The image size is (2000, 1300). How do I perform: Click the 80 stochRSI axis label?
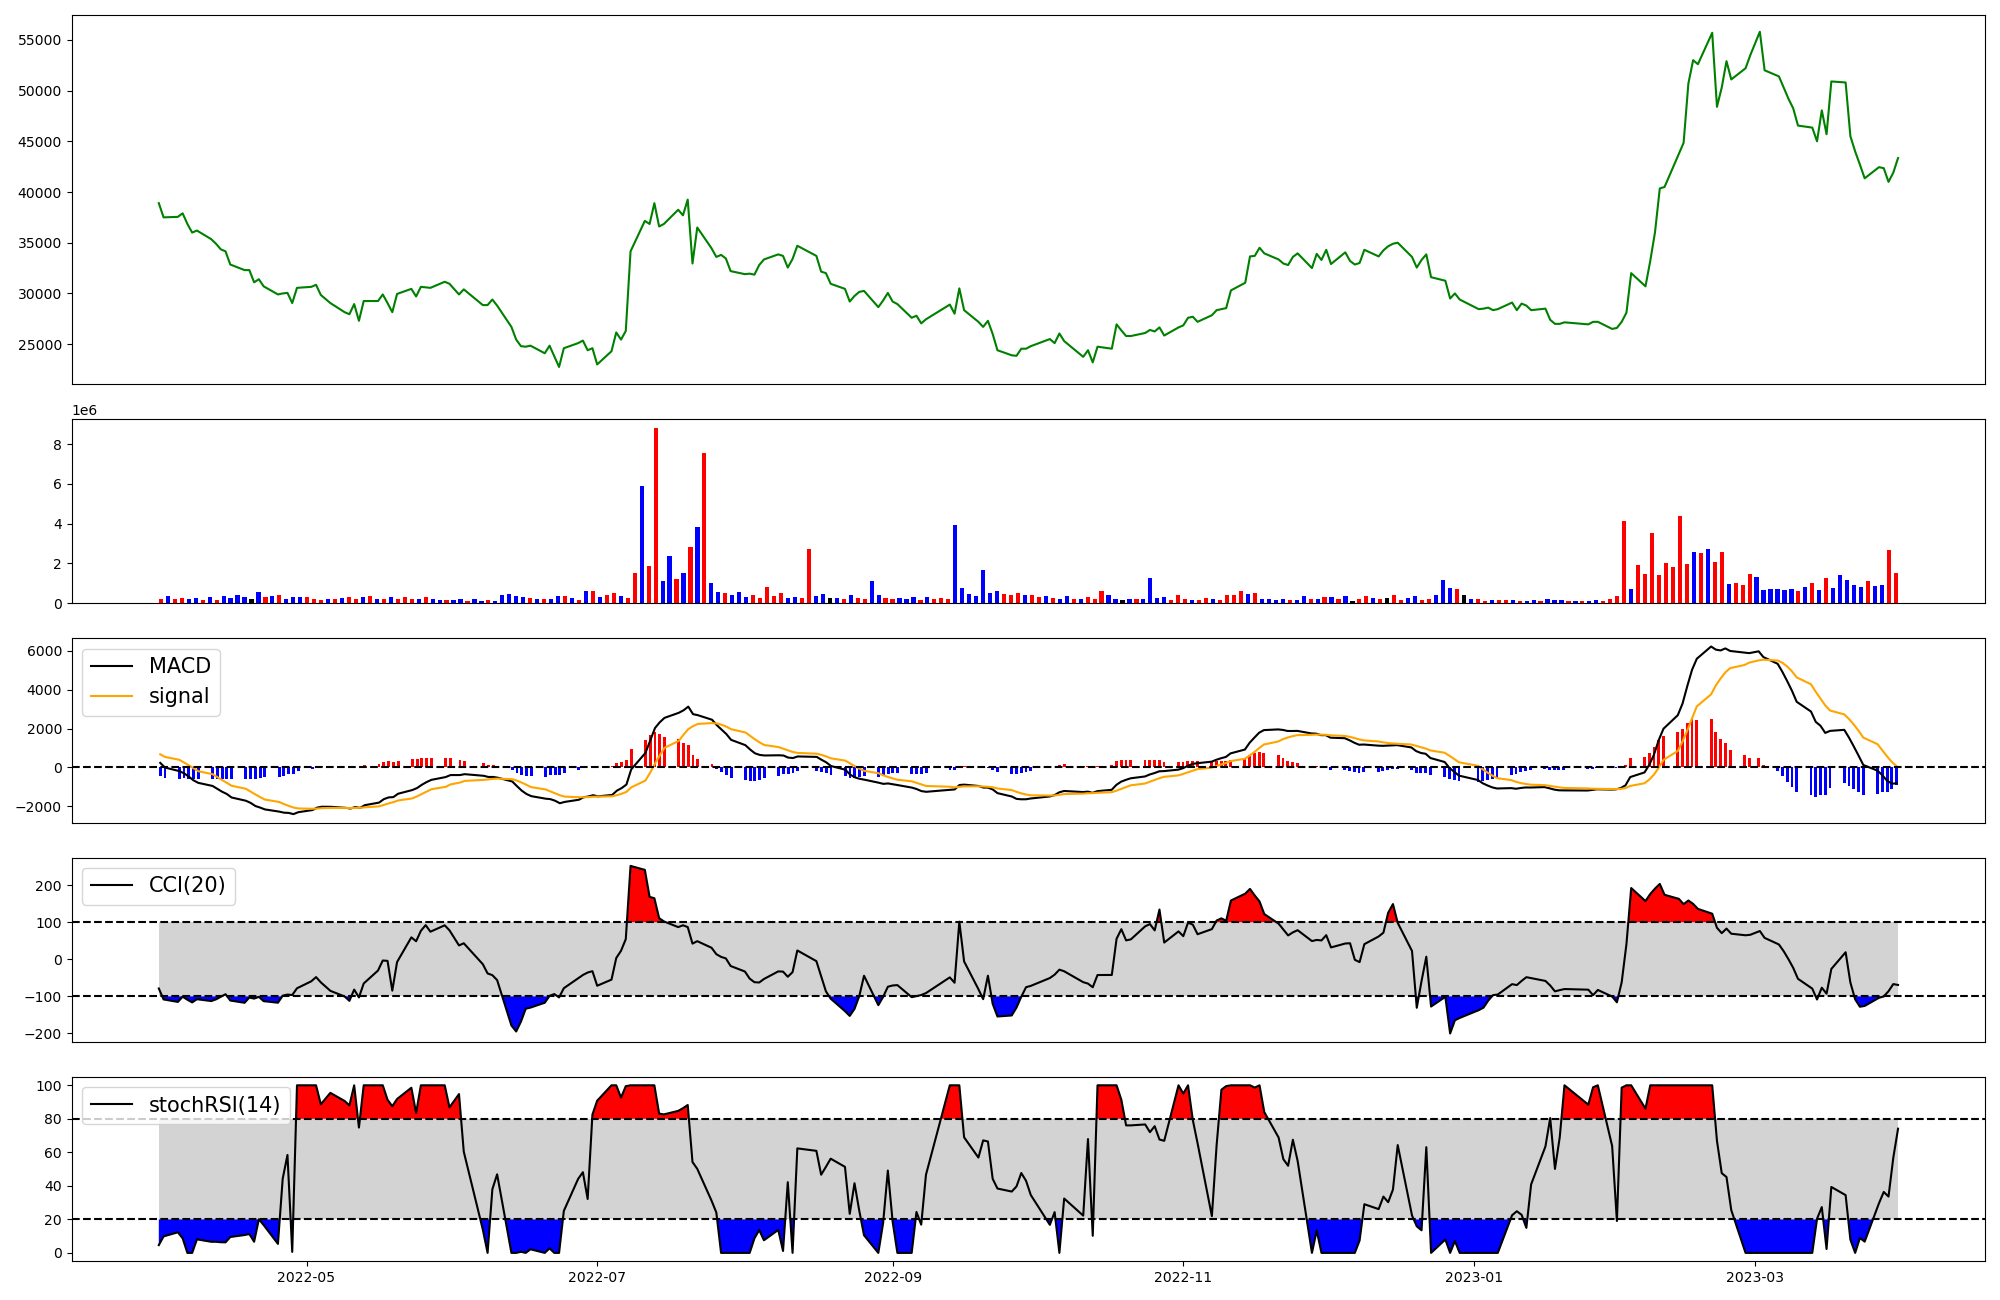click(x=53, y=1120)
